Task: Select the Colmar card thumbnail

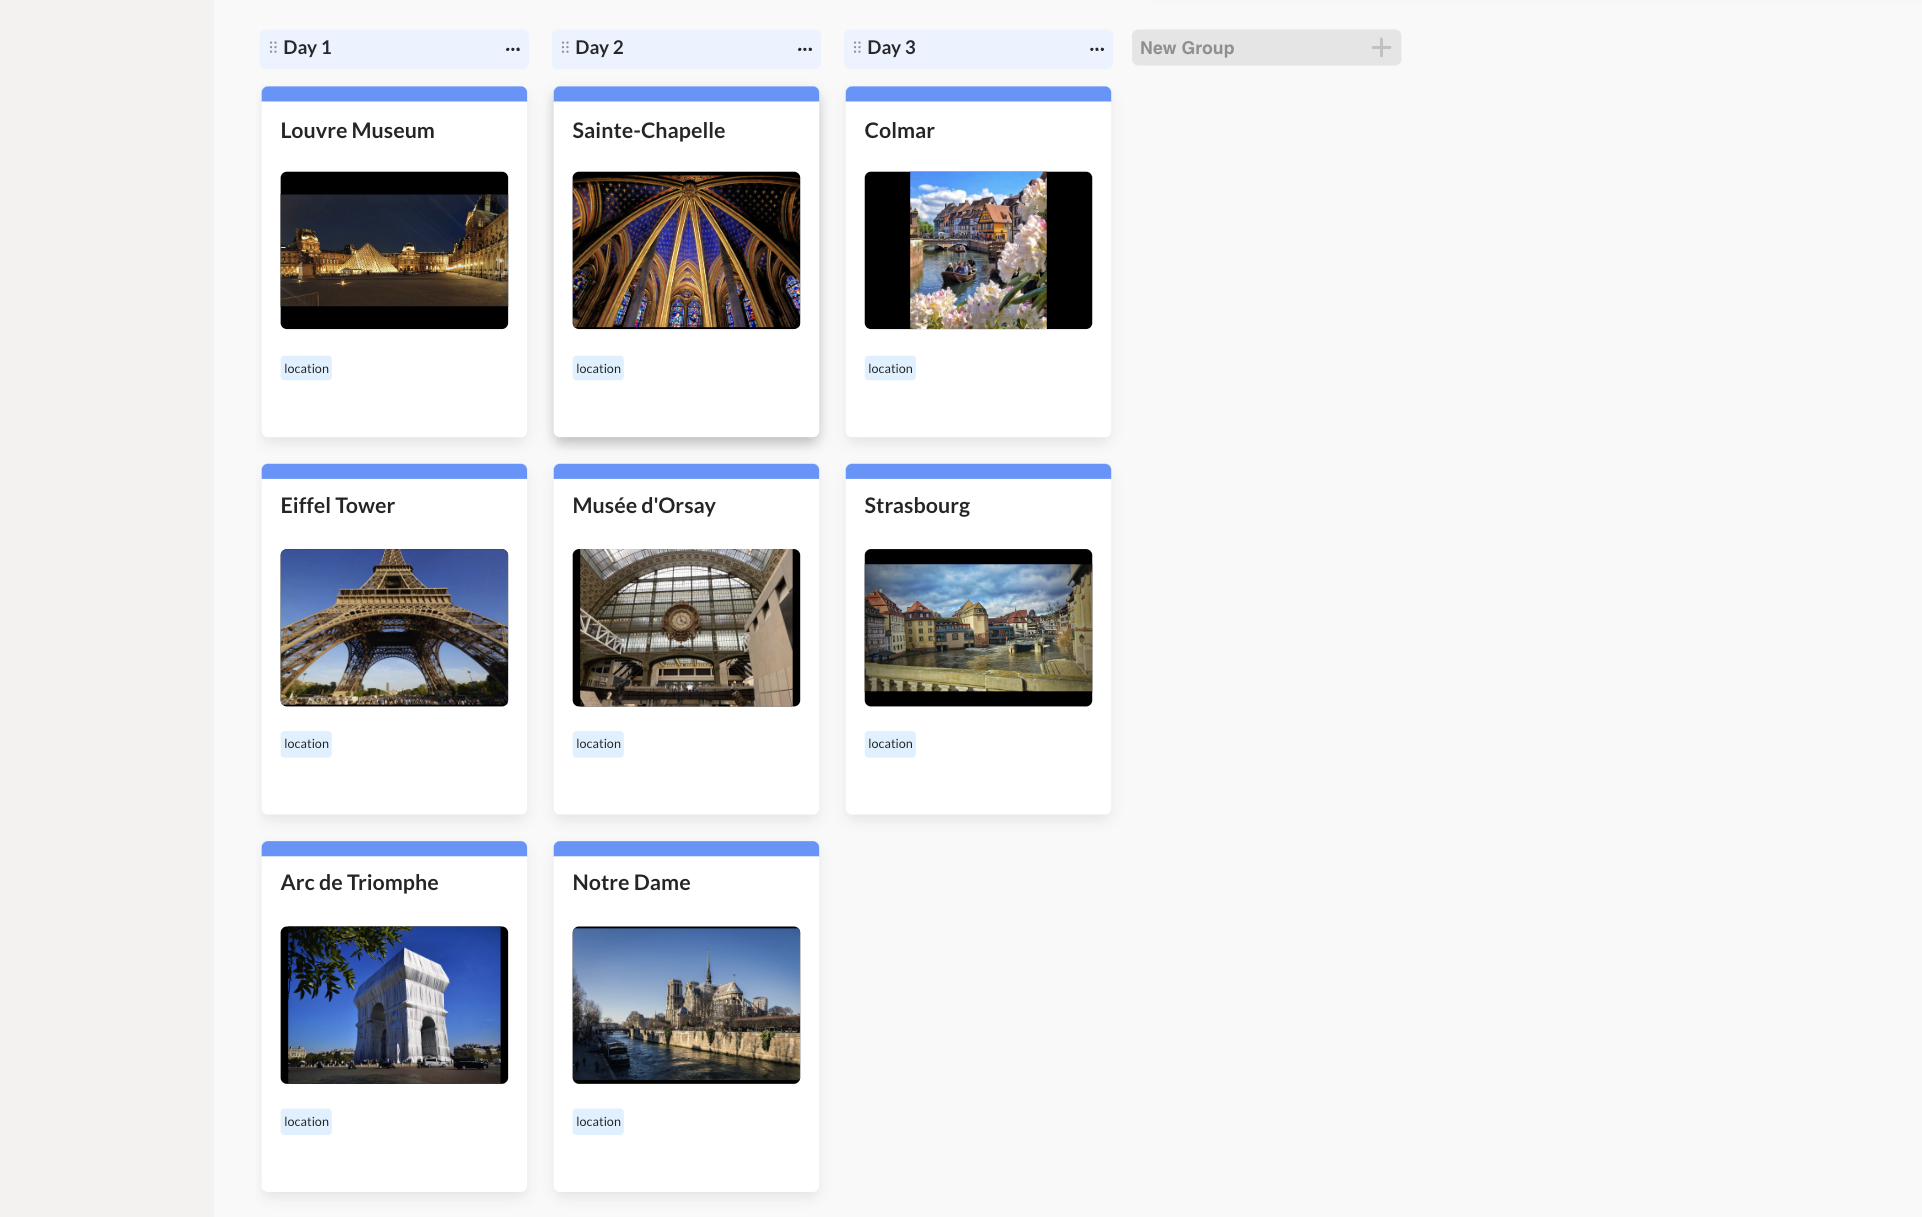Action: coord(978,250)
